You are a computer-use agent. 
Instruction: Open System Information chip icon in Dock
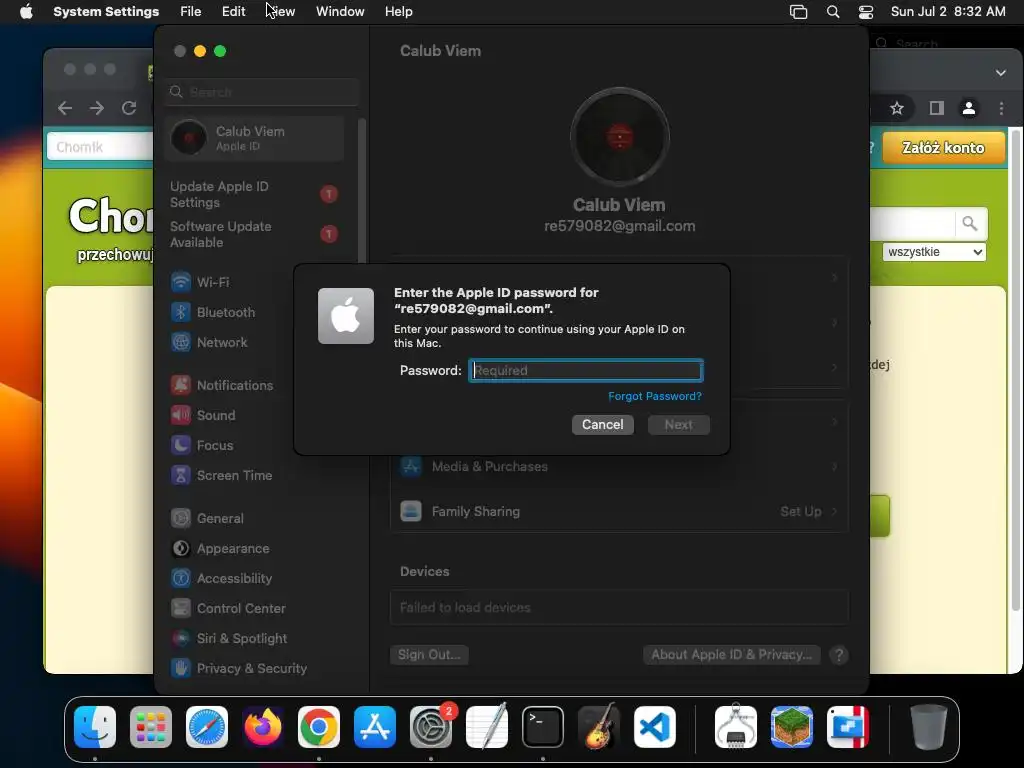[736, 727]
